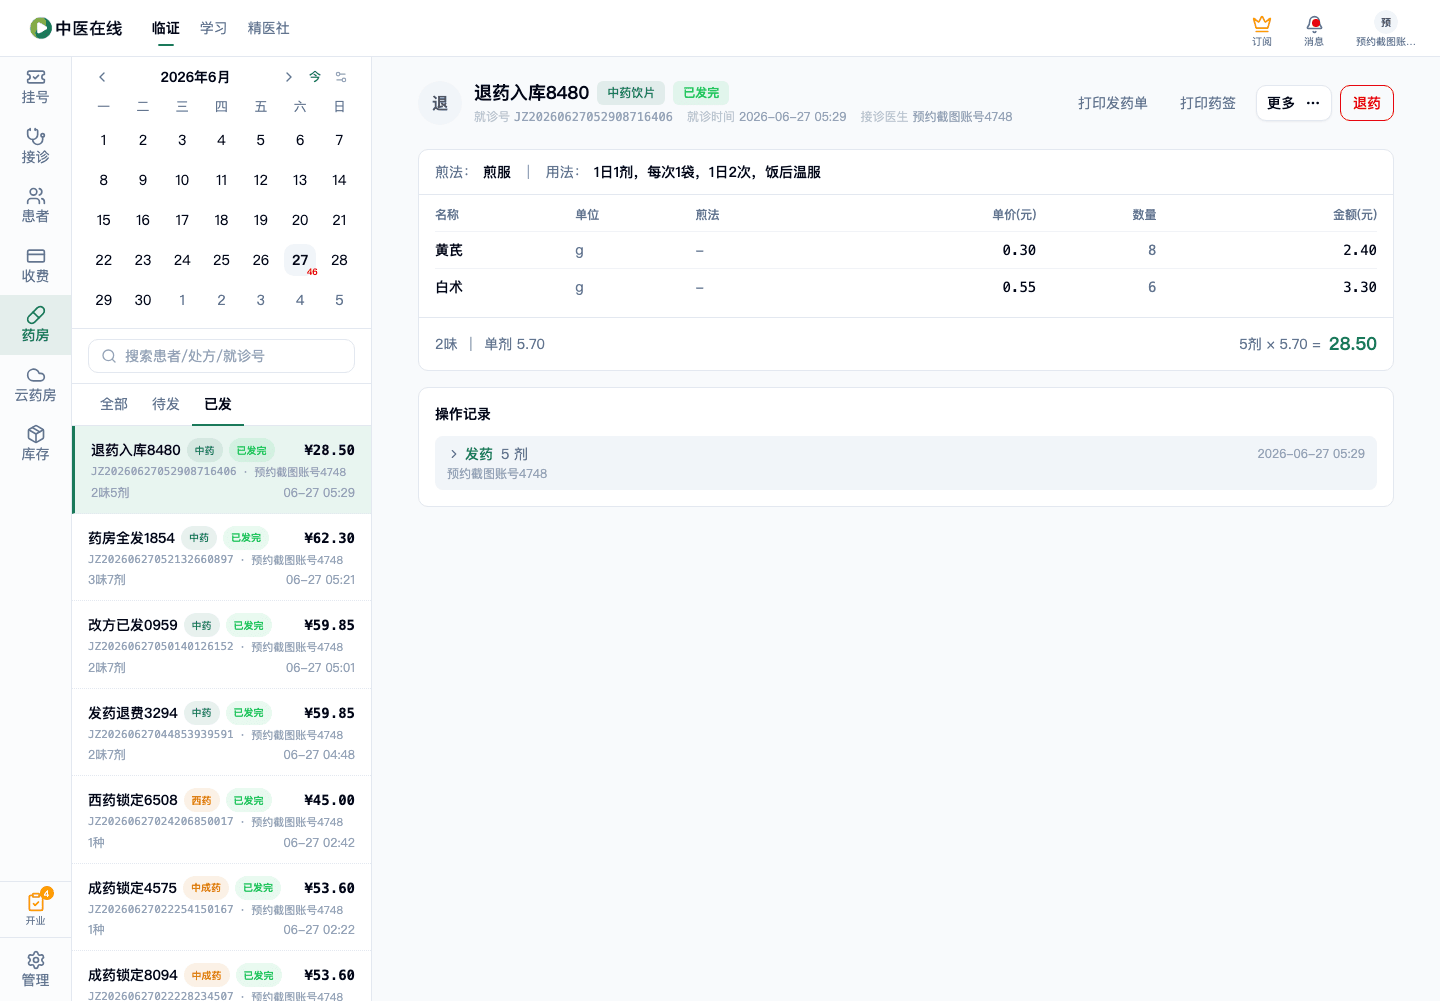
Task: Click the 黄芪 herb row name
Action: tap(449, 250)
